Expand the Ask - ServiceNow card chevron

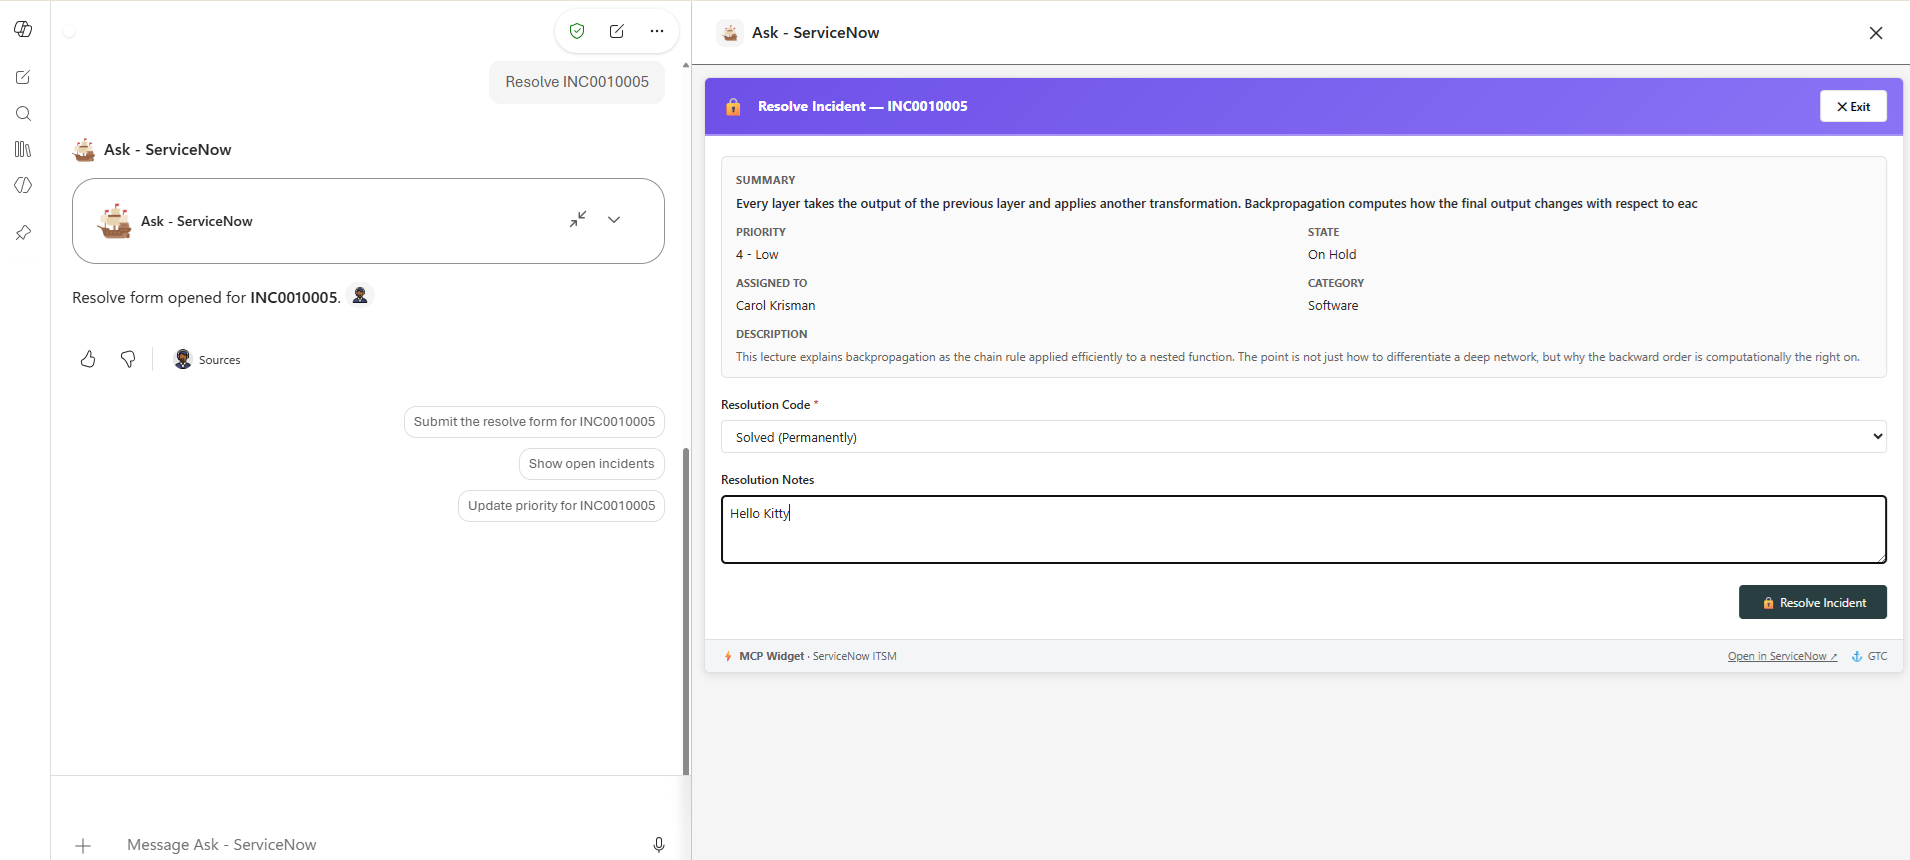(x=614, y=220)
